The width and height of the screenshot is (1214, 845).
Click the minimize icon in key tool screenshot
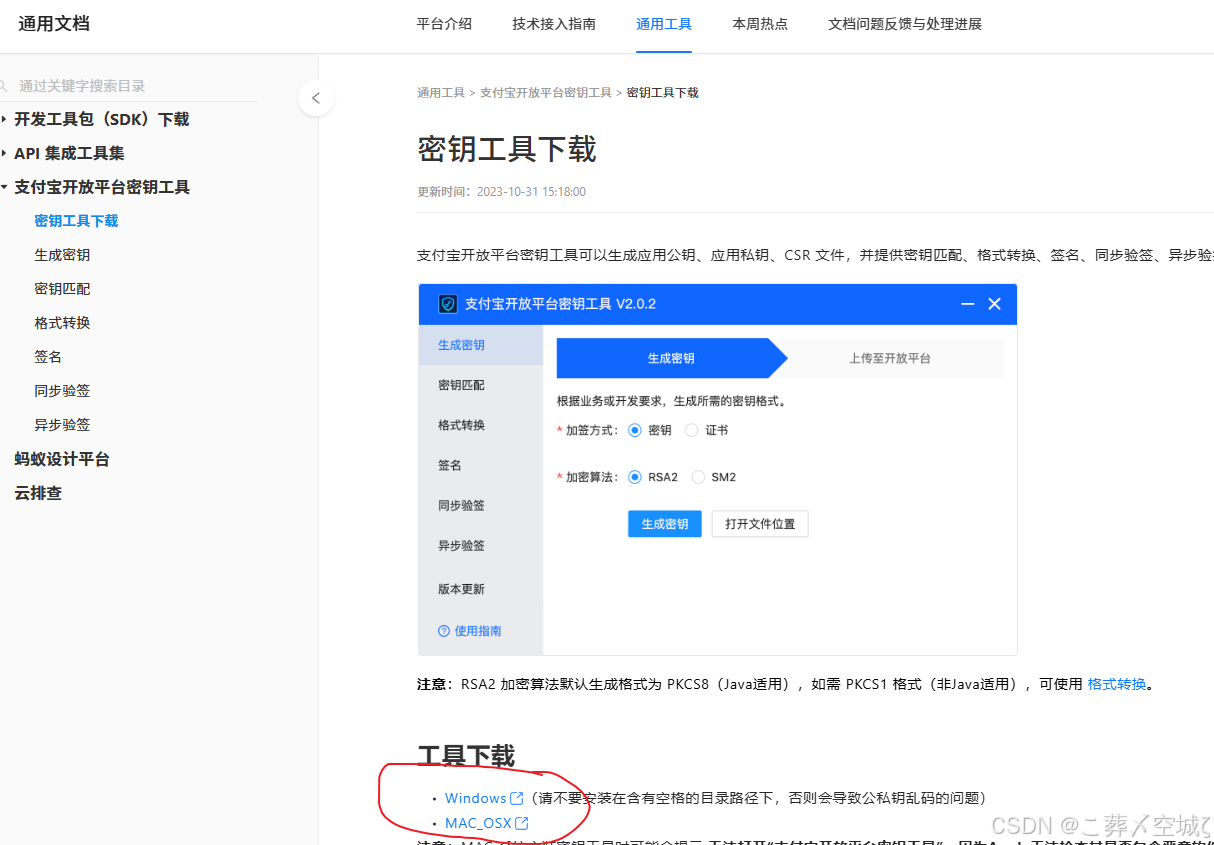(x=967, y=304)
